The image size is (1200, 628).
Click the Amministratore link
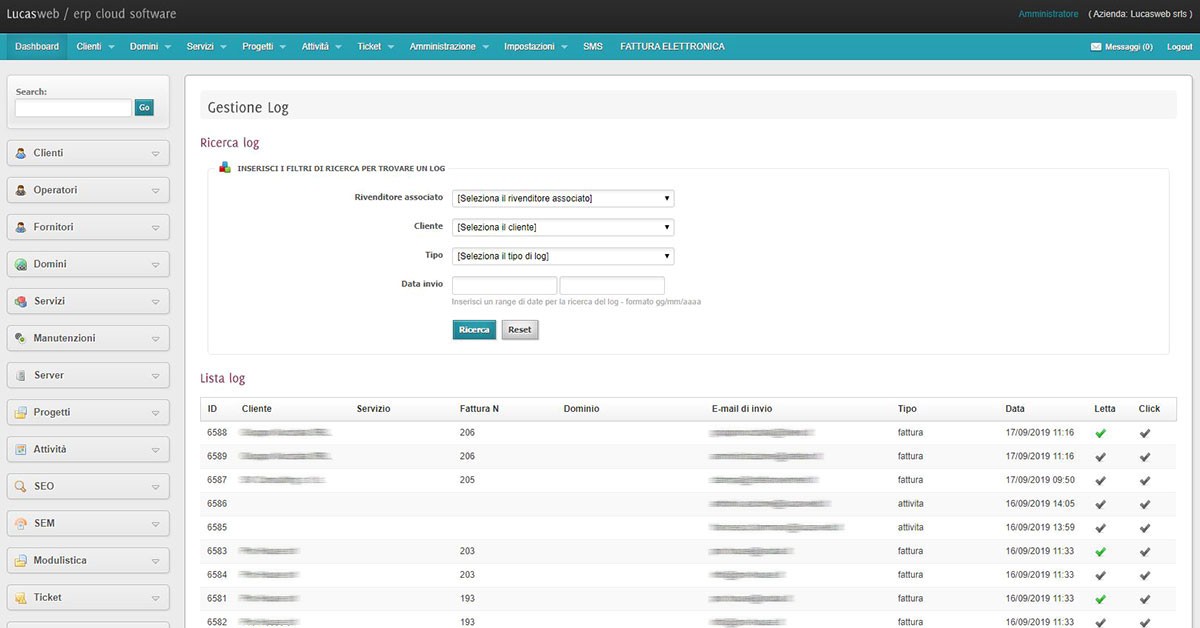pos(1048,14)
